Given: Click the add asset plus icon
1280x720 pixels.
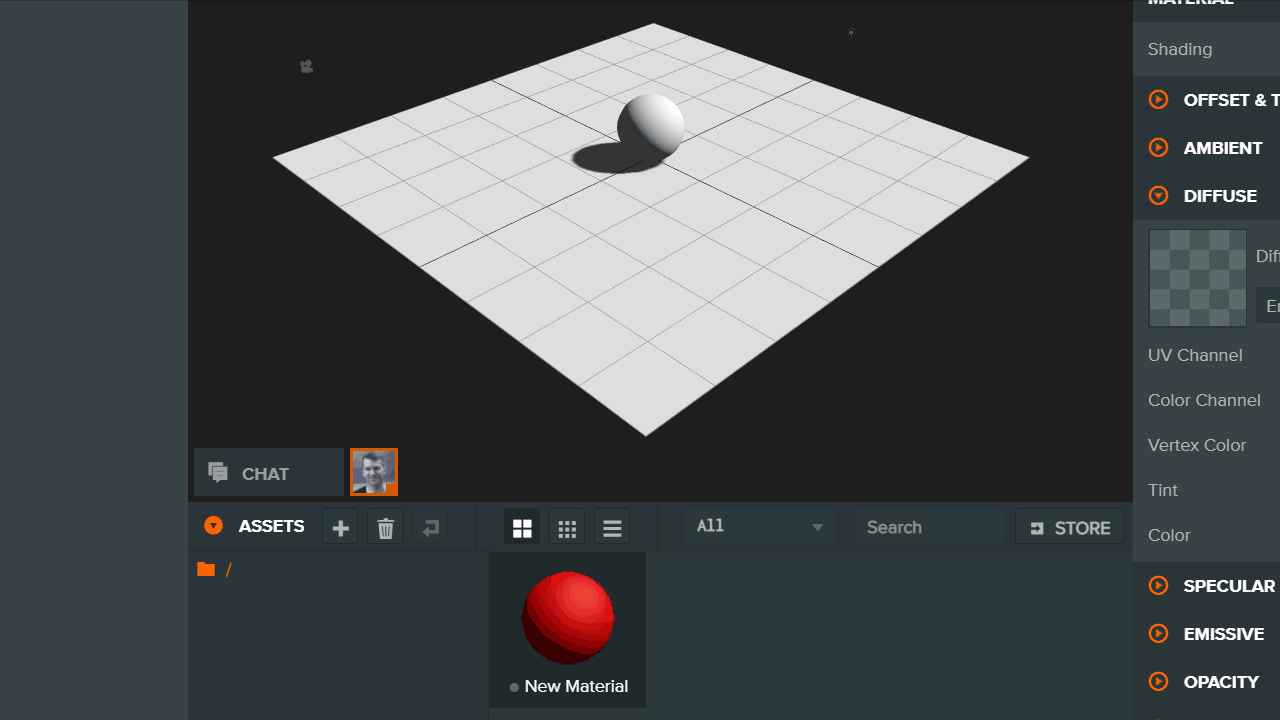Looking at the screenshot, I should pyautogui.click(x=340, y=528).
